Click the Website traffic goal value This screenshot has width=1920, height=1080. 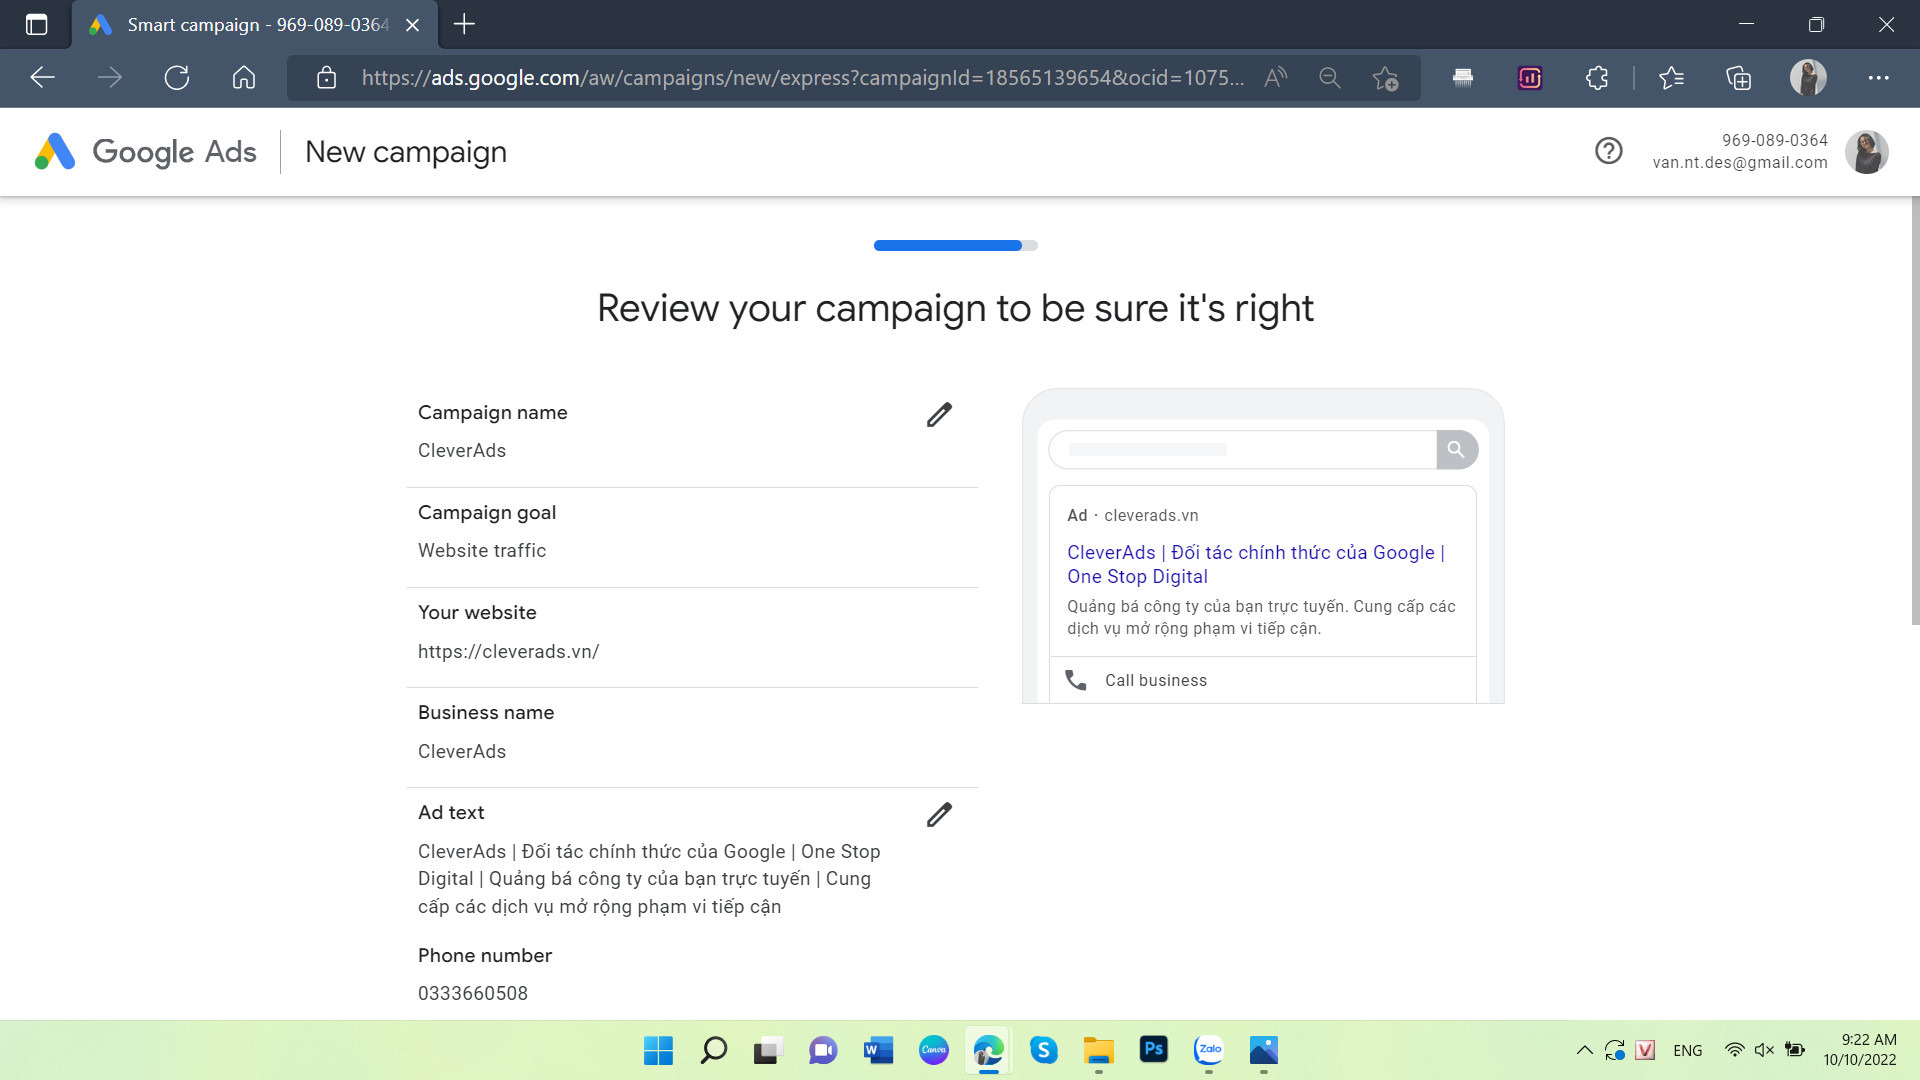pos(482,551)
